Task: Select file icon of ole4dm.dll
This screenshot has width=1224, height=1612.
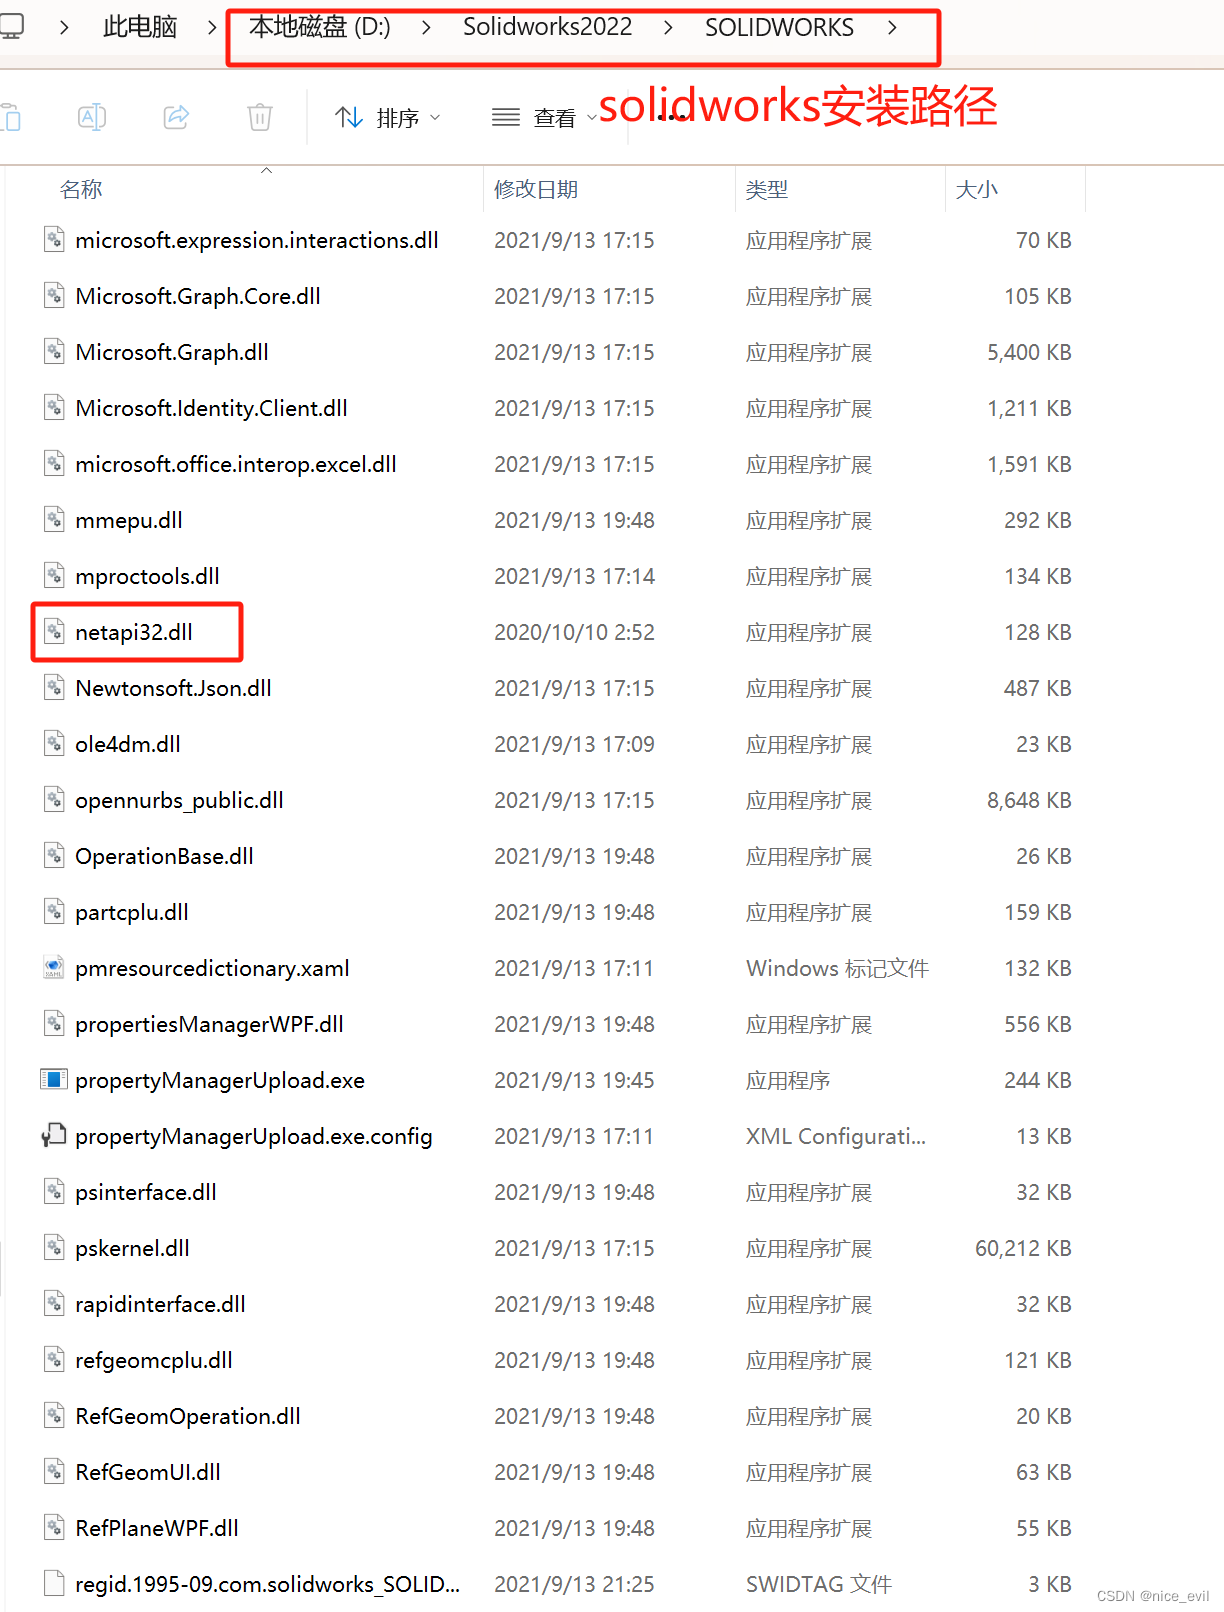Action: [54, 744]
